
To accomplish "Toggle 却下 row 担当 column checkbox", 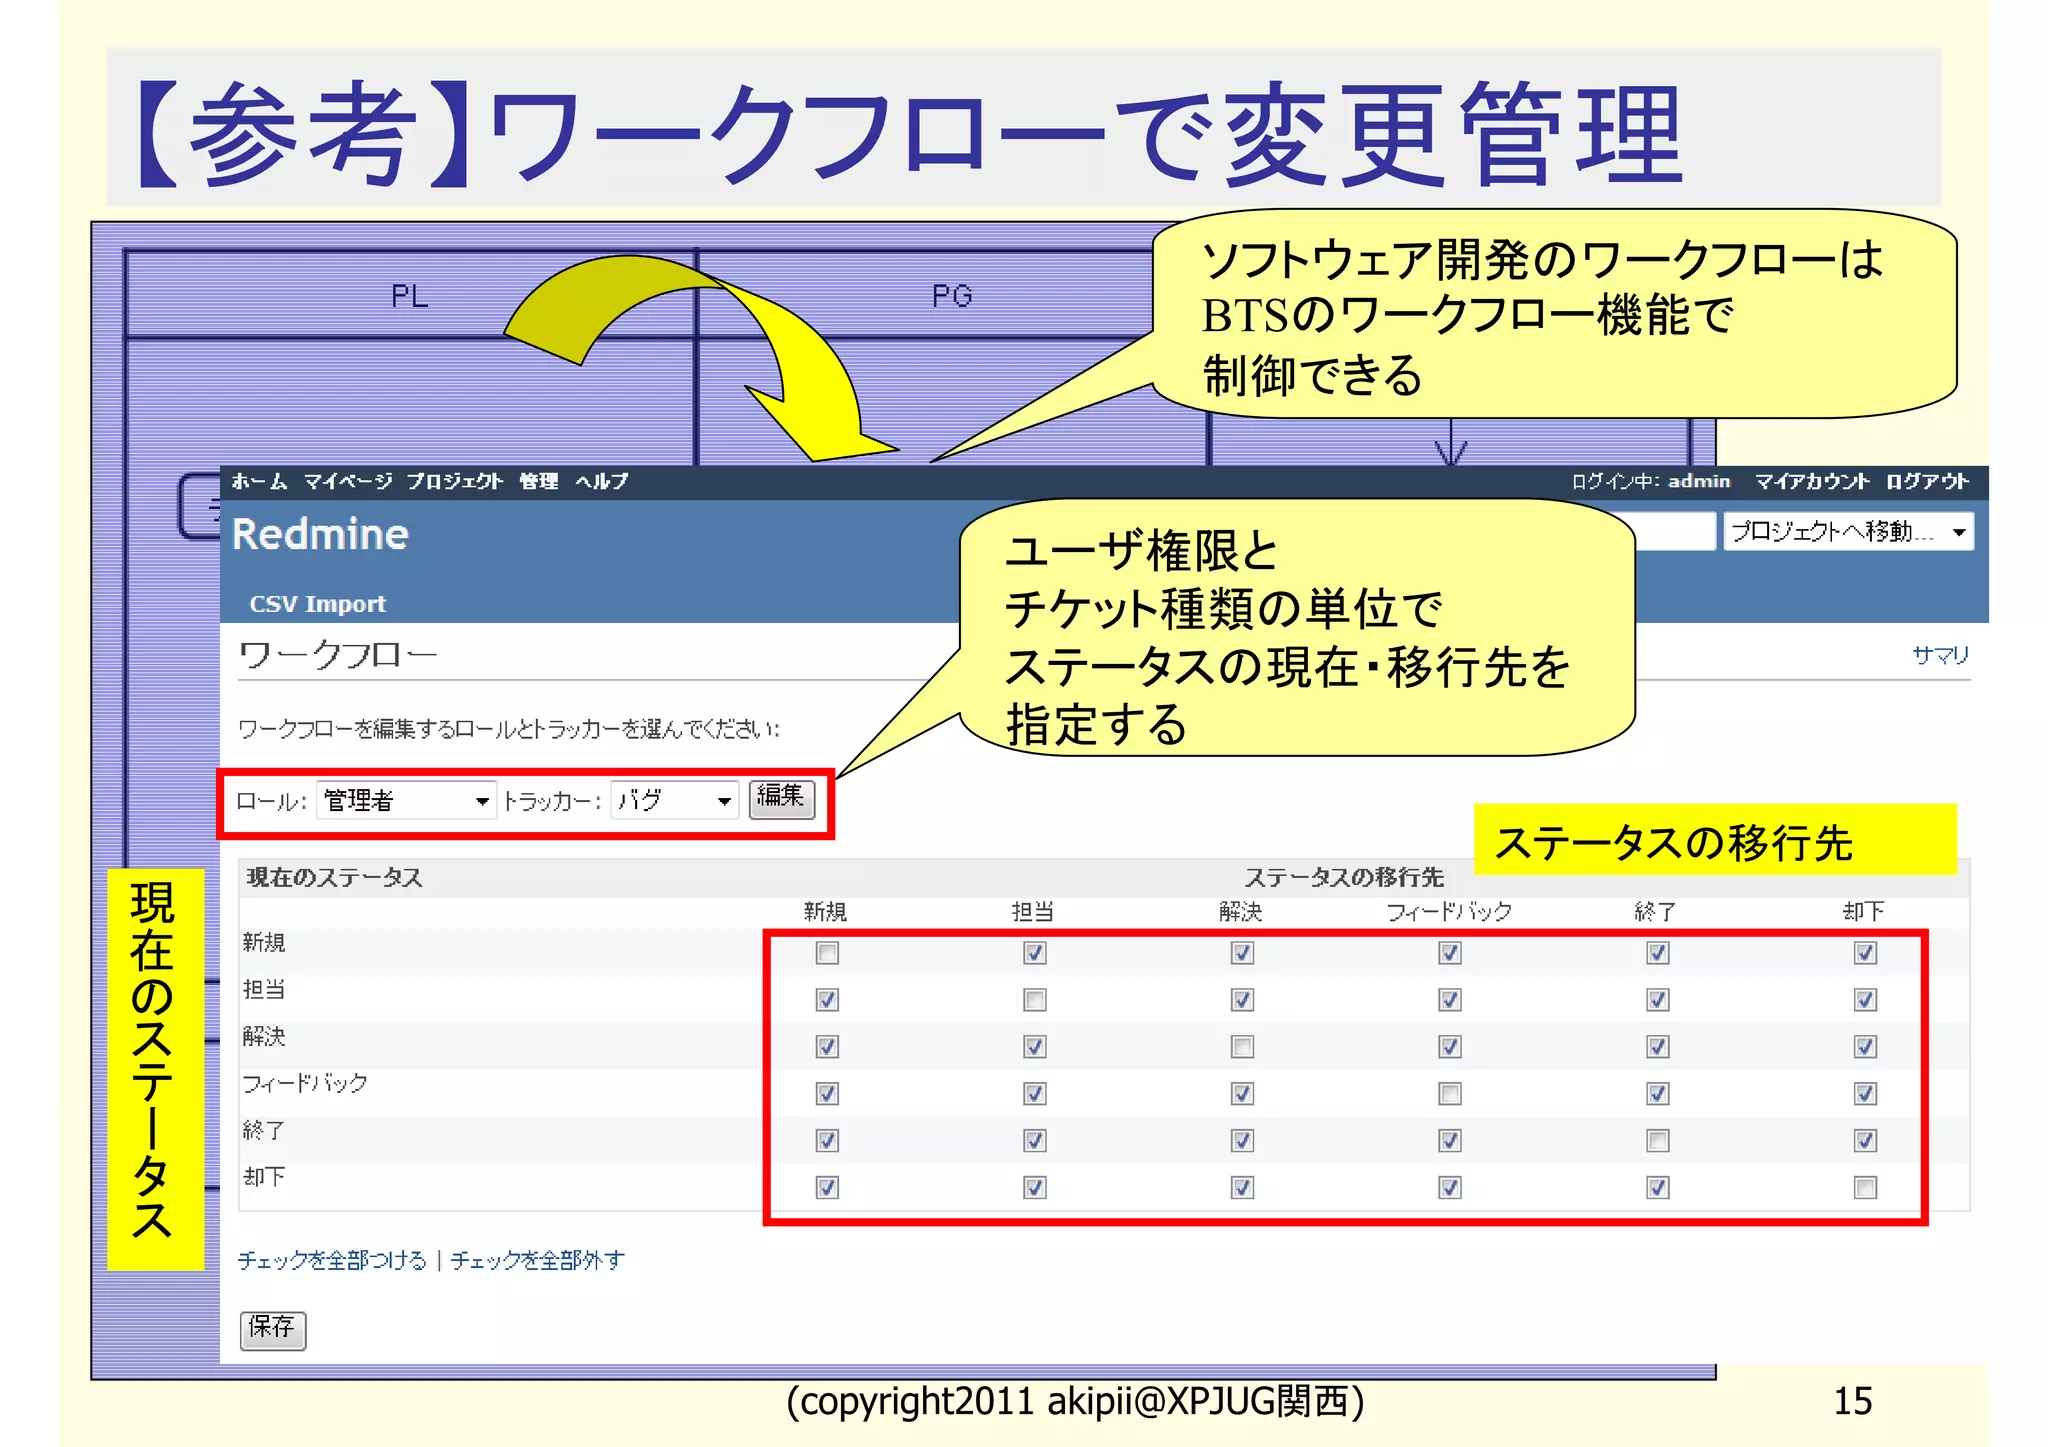I will [x=1035, y=1188].
